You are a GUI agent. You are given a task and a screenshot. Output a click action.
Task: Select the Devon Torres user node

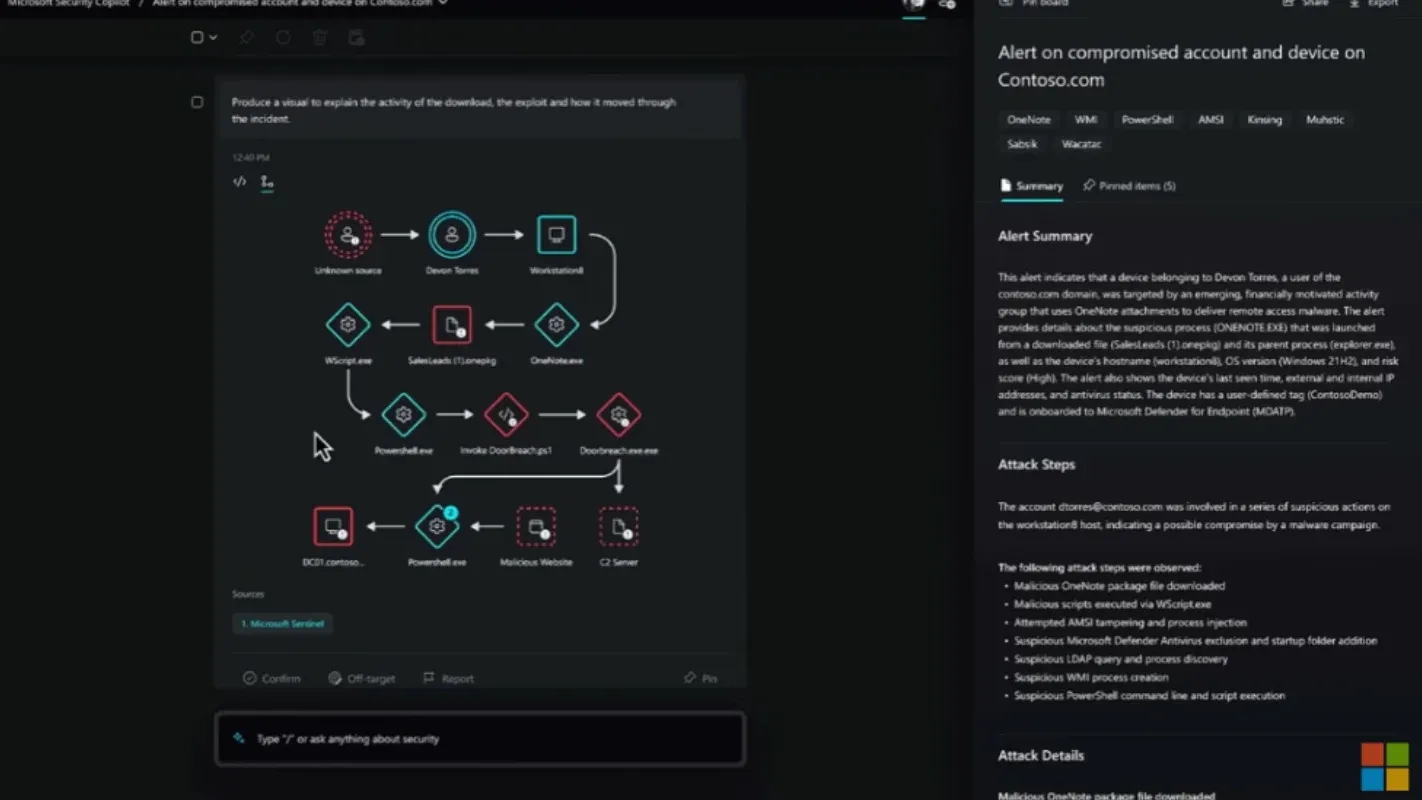[x=452, y=235]
